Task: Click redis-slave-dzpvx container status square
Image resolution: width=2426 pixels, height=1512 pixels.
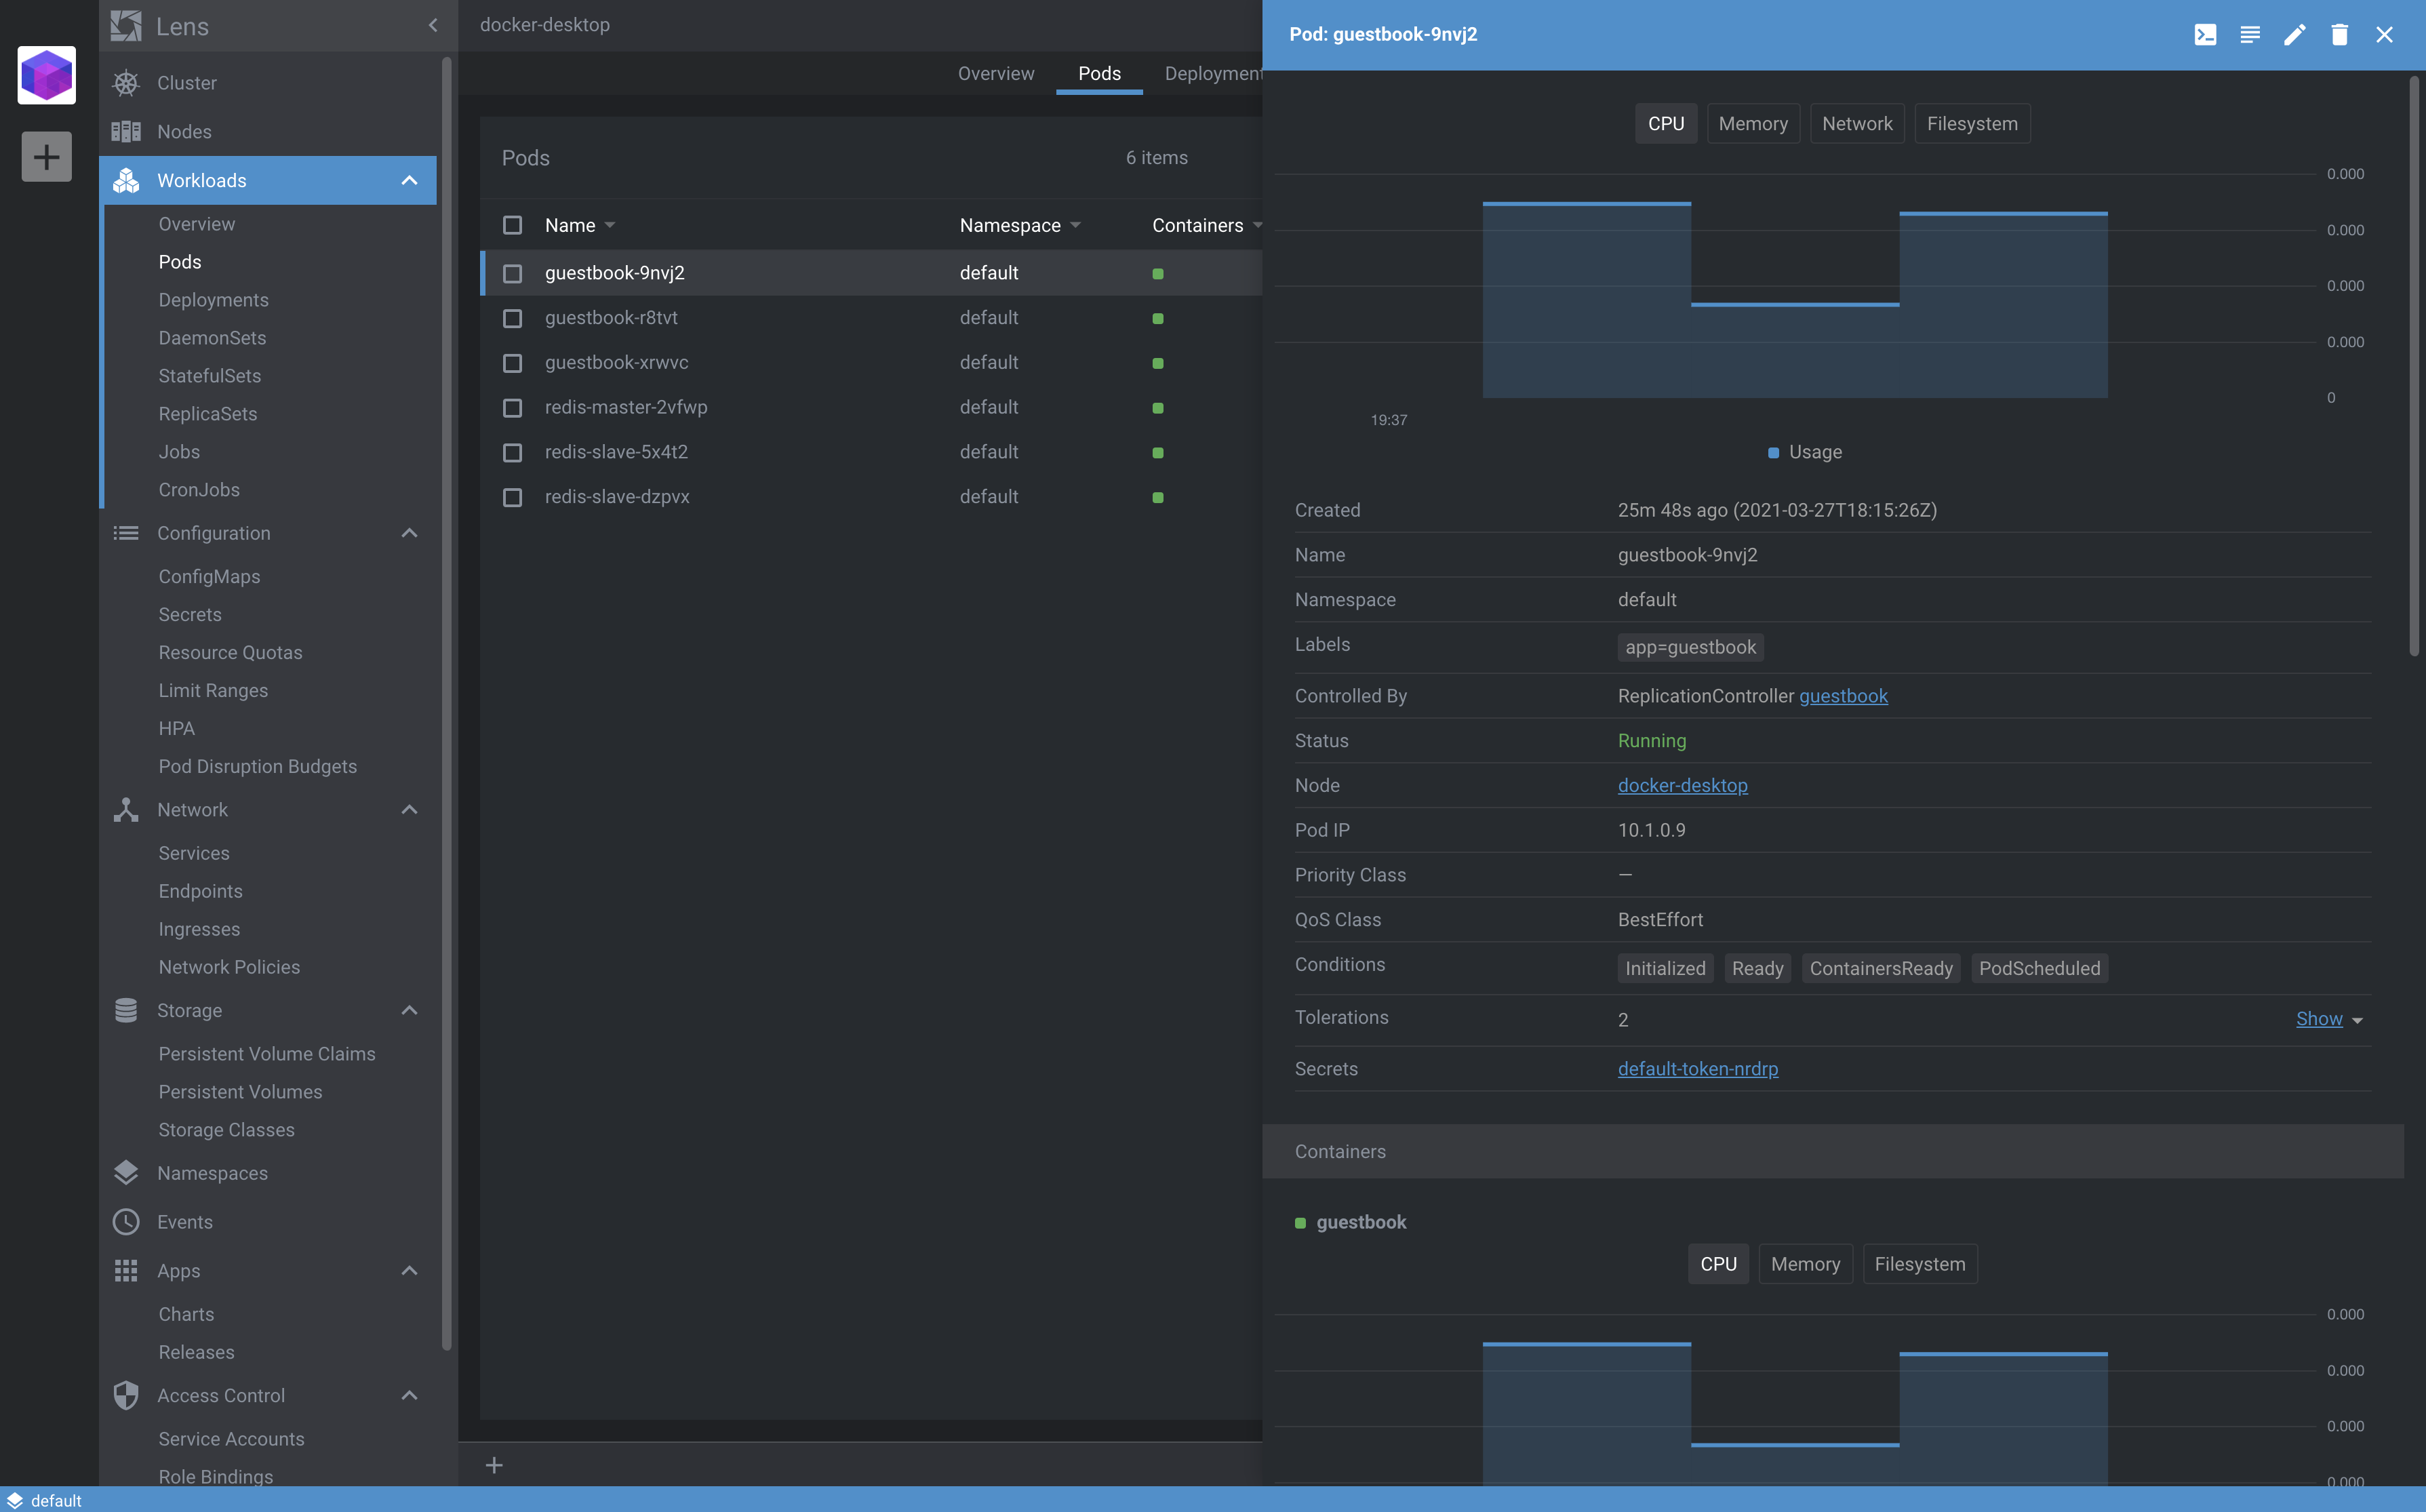Action: 1158,498
